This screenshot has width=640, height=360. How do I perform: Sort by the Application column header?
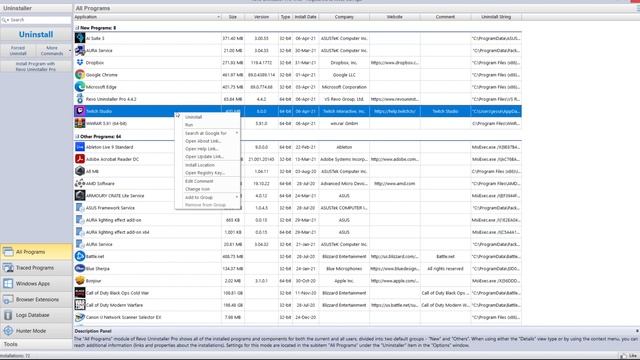[147, 17]
